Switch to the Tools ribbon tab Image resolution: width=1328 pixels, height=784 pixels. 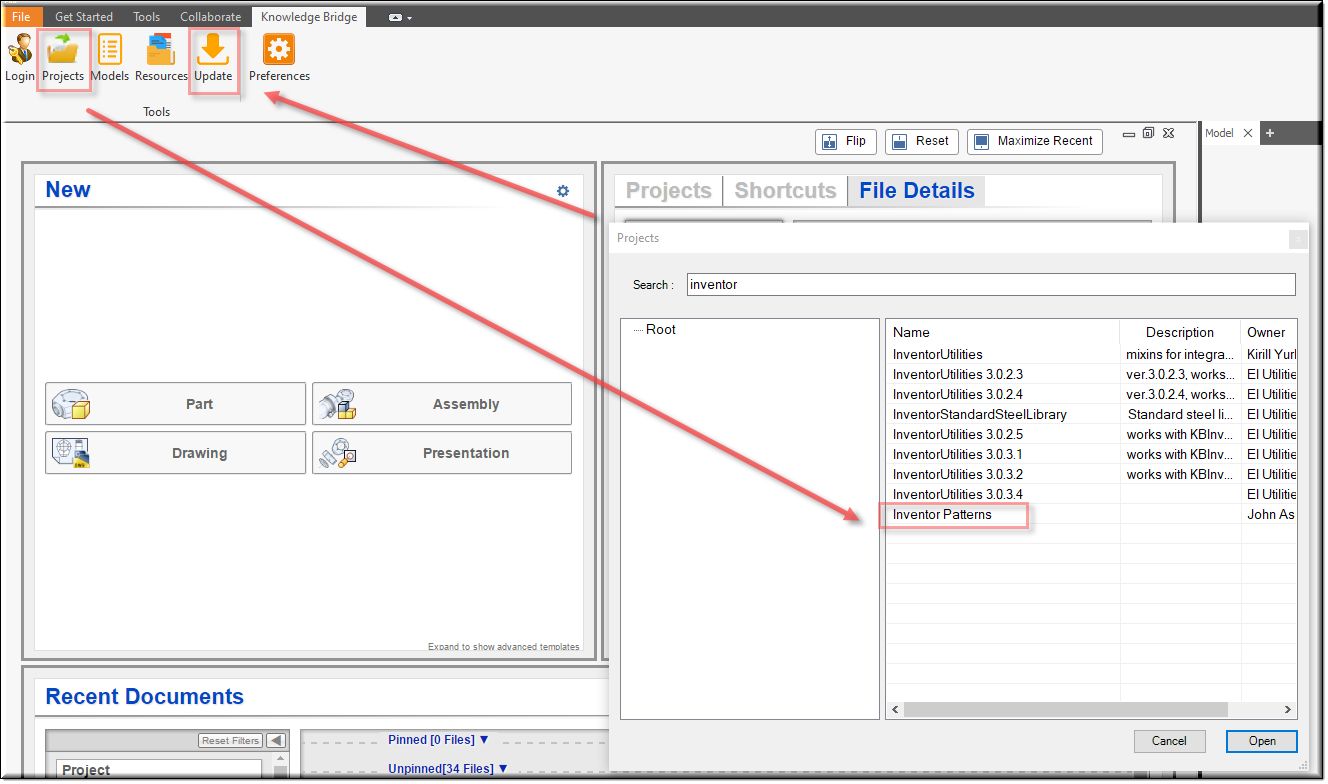point(147,17)
